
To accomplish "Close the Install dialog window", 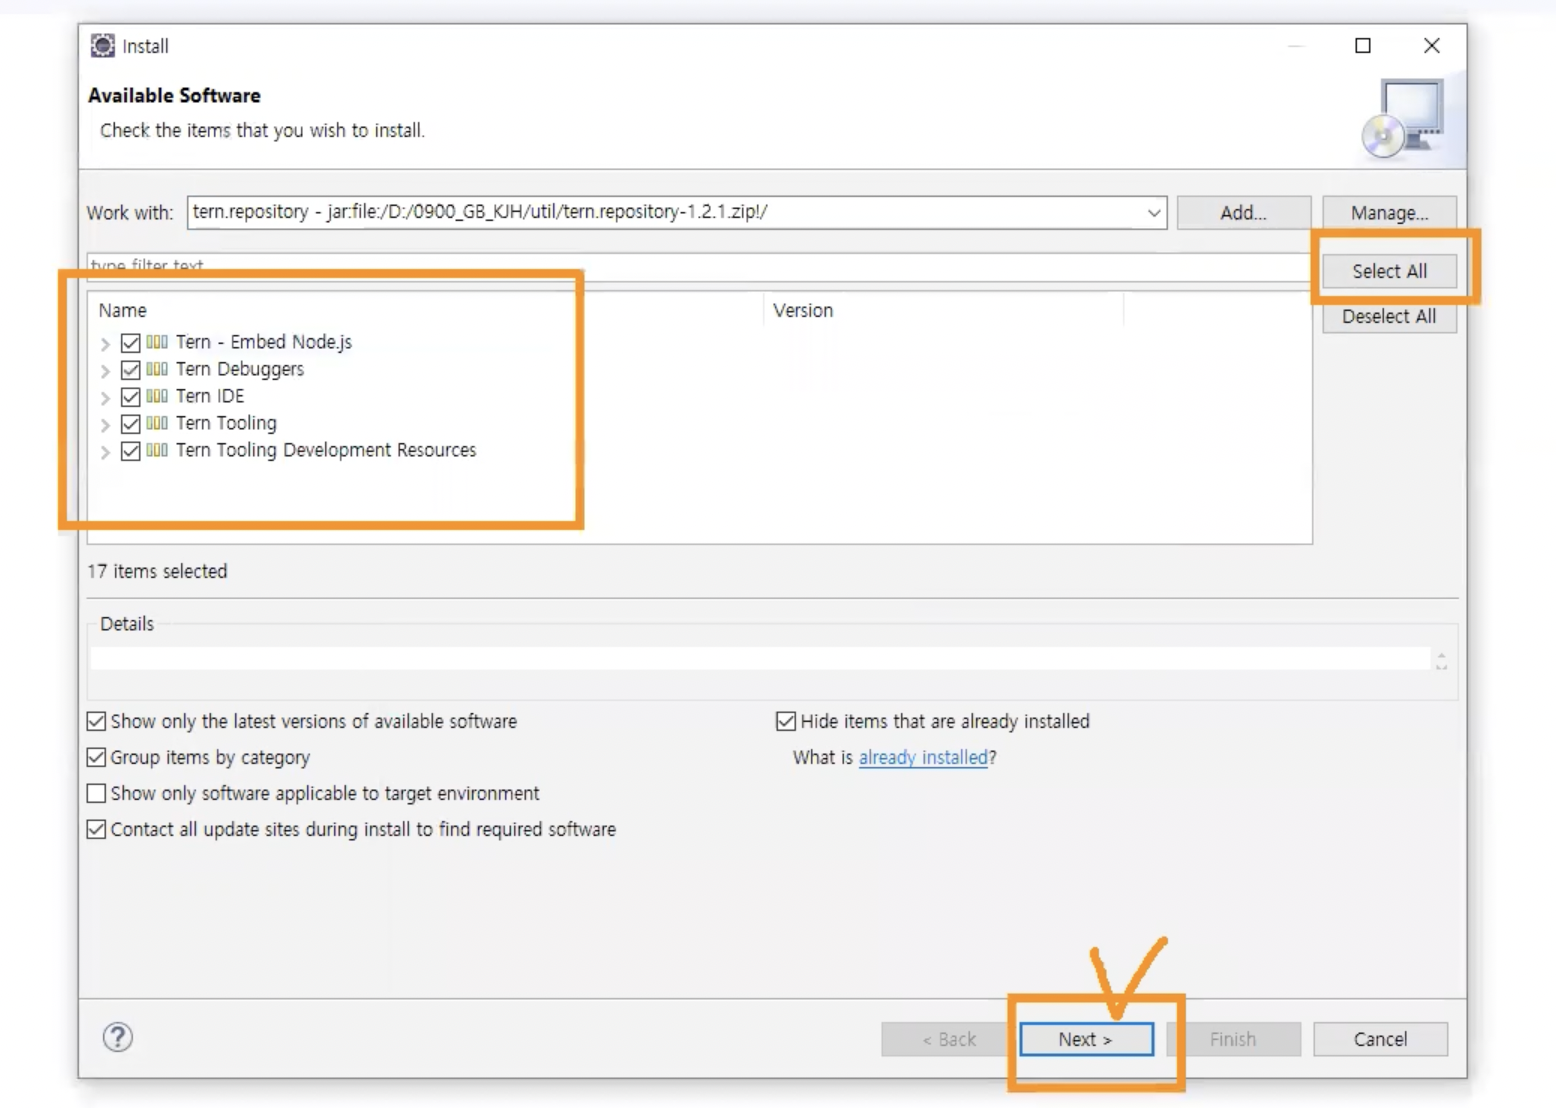I will (x=1431, y=46).
